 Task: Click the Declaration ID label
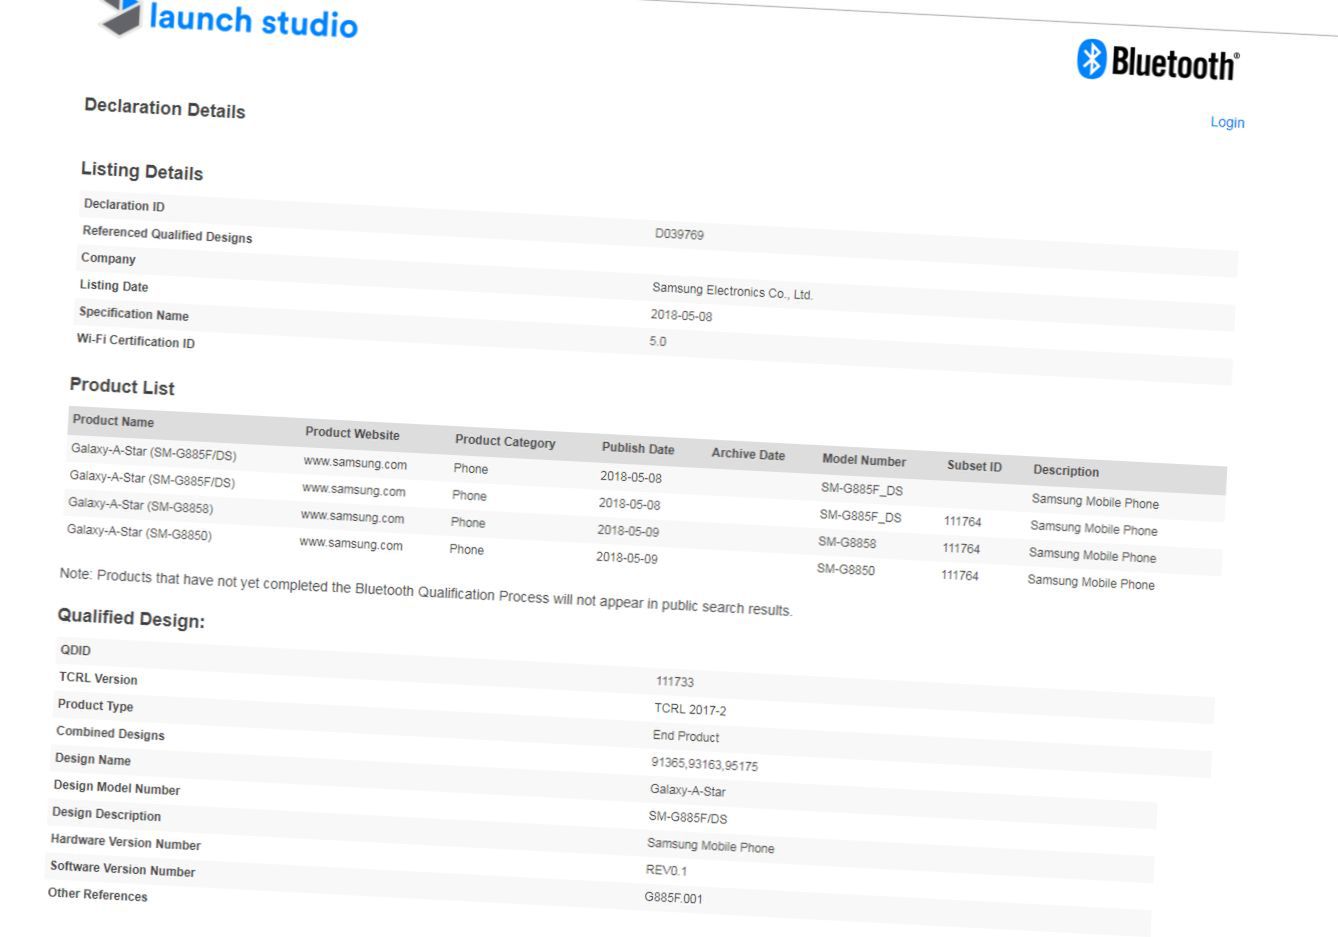[124, 205]
